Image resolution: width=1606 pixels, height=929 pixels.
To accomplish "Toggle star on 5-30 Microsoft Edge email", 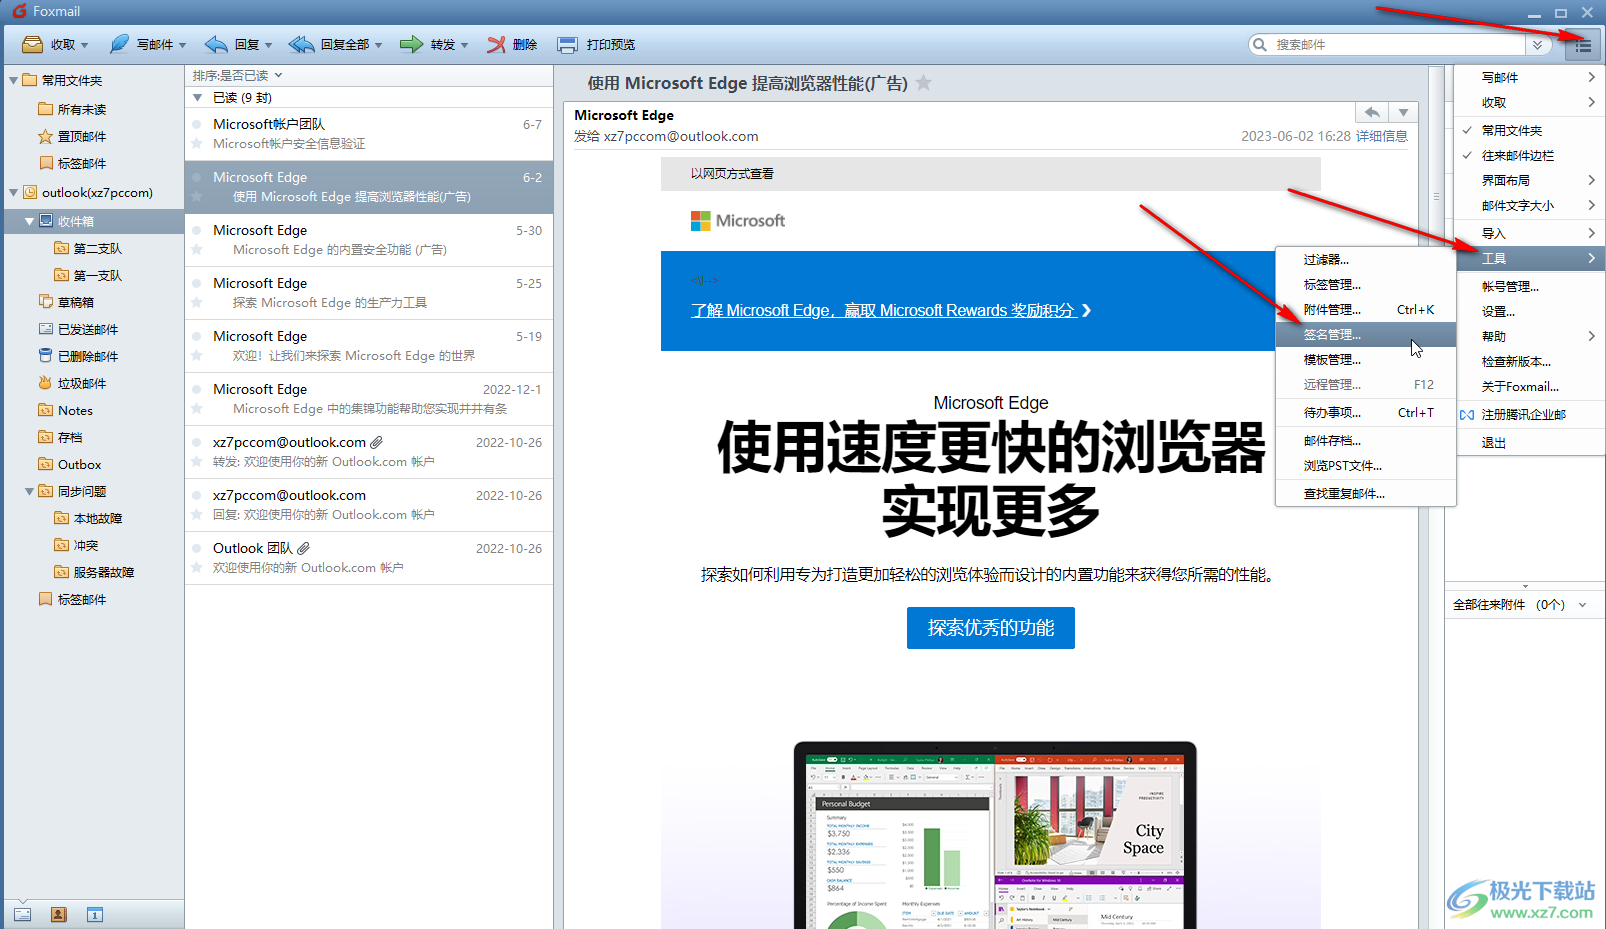I will [197, 250].
